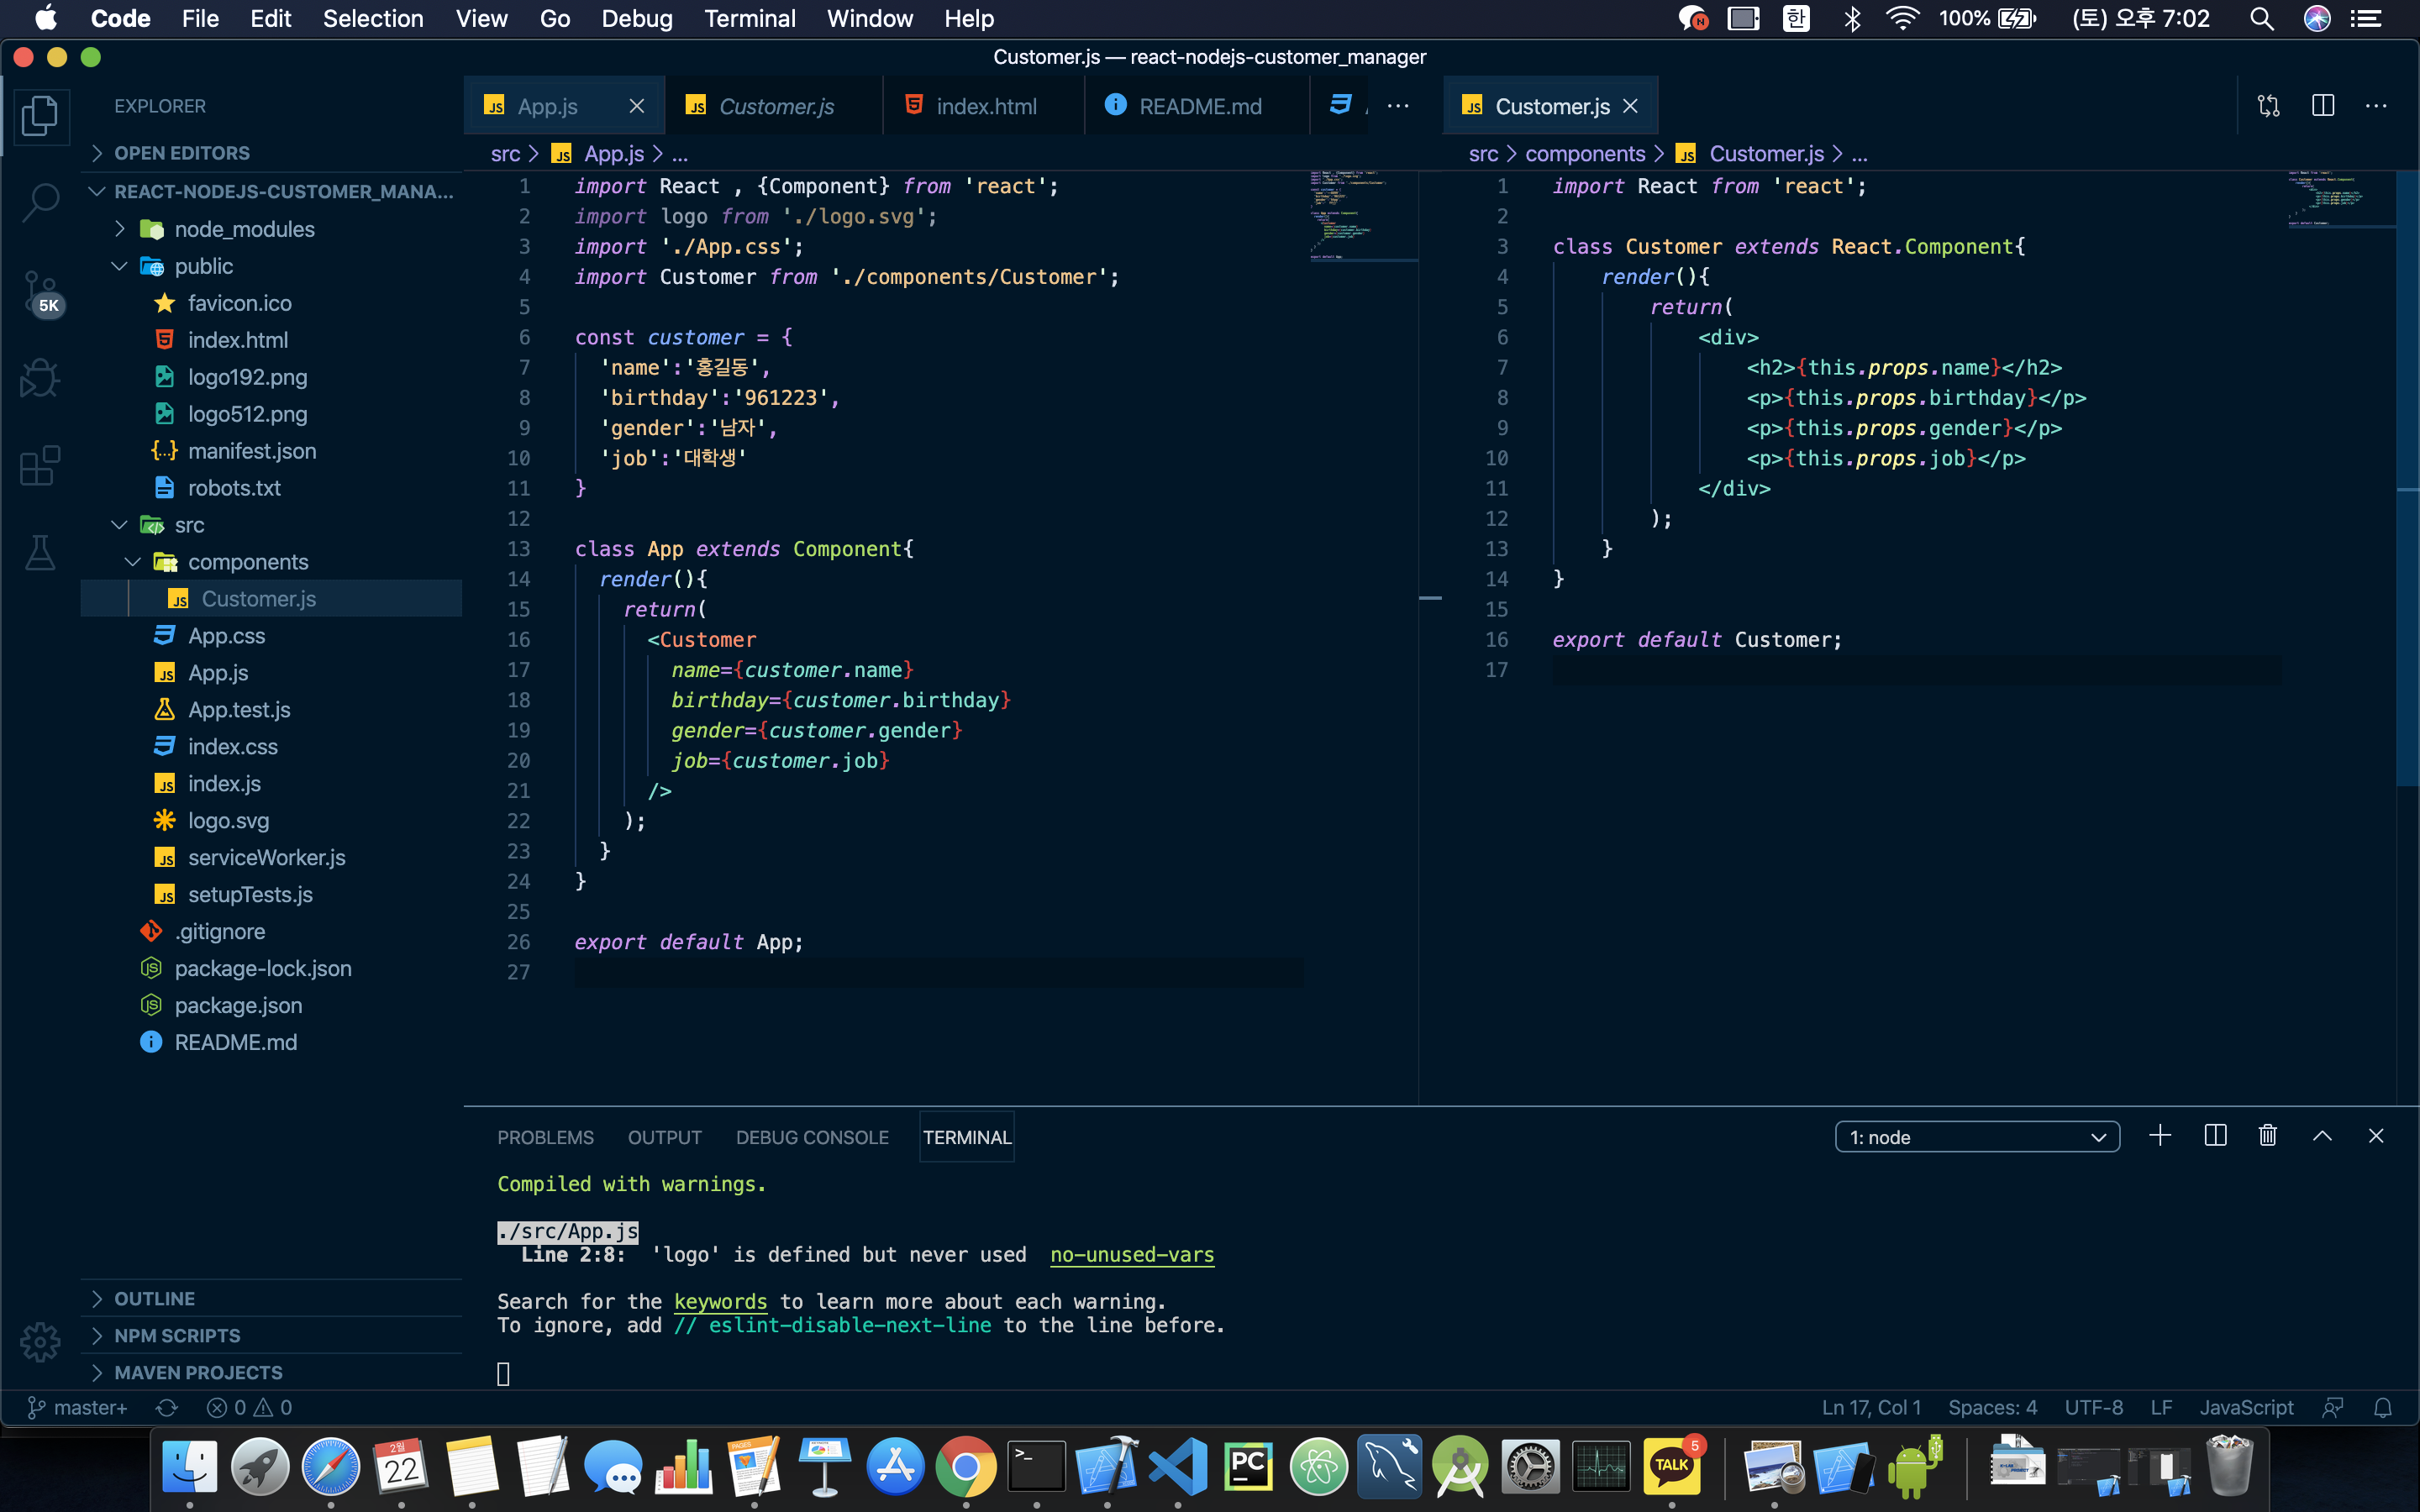Screen dimensions: 2420x1512
Task: Toggle split terminal in panel
Action: [x=2214, y=1136]
